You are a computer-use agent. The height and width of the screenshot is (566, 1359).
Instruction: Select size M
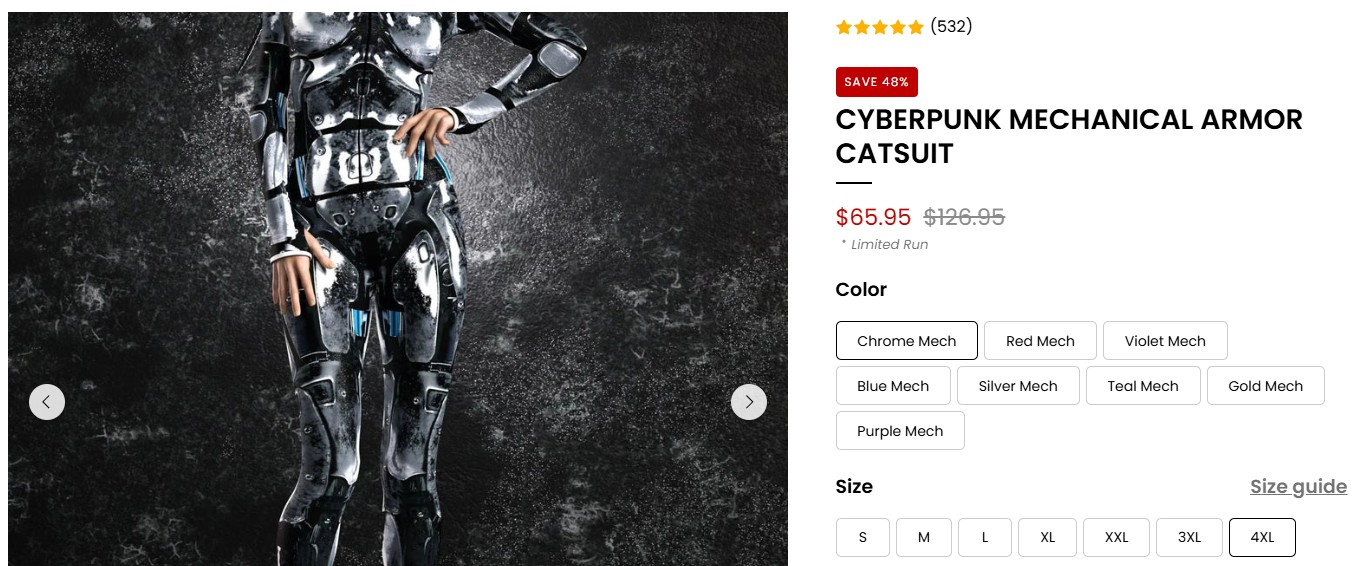click(x=924, y=537)
